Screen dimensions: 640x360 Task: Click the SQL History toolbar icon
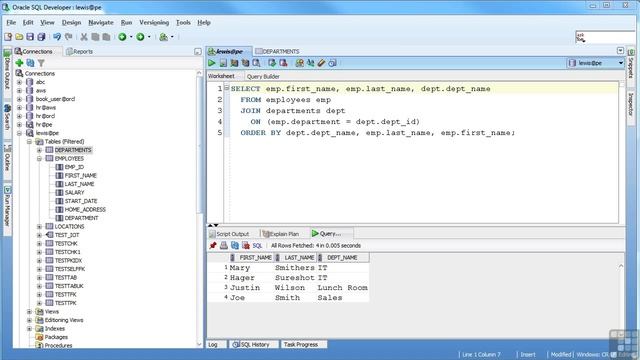[333, 63]
